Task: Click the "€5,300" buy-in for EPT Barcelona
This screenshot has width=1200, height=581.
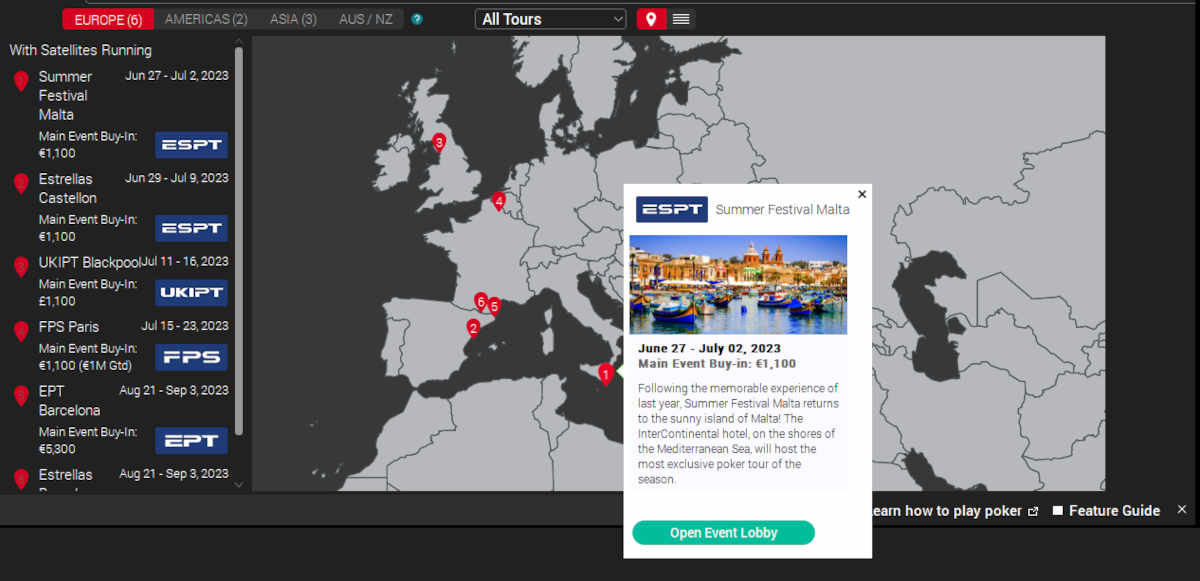Action: pyautogui.click(x=57, y=448)
